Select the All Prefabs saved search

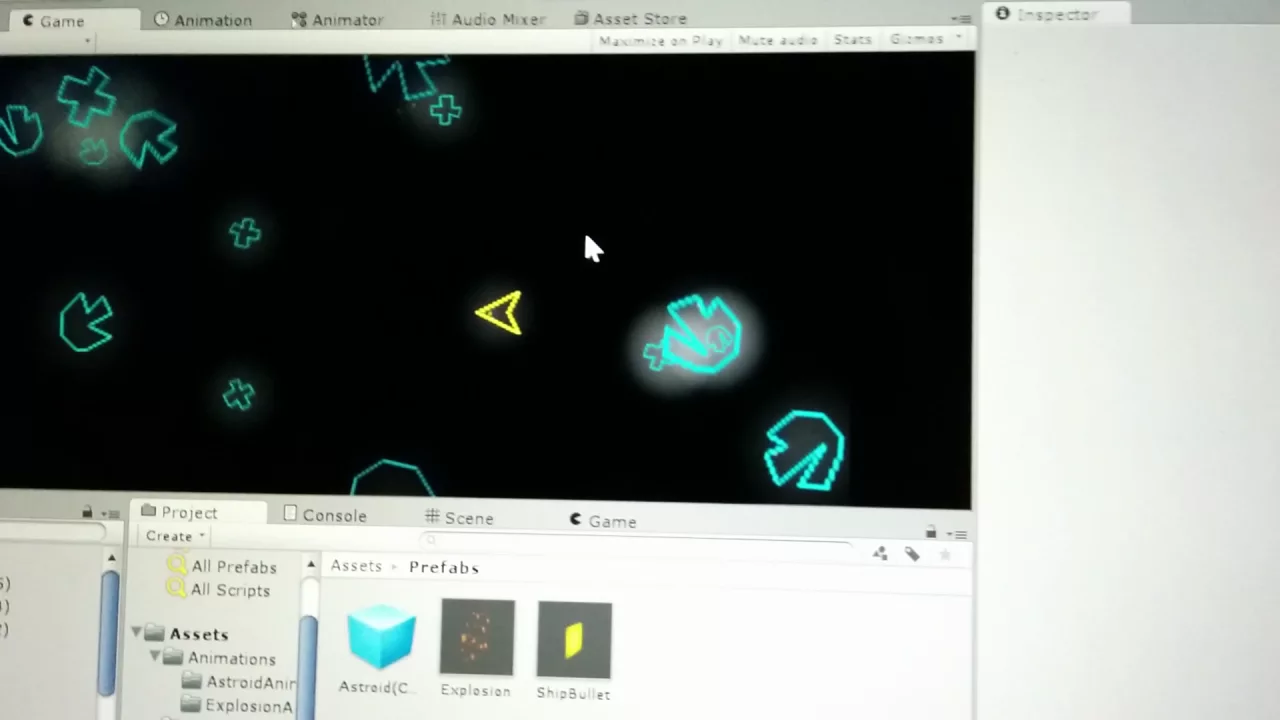pos(234,566)
